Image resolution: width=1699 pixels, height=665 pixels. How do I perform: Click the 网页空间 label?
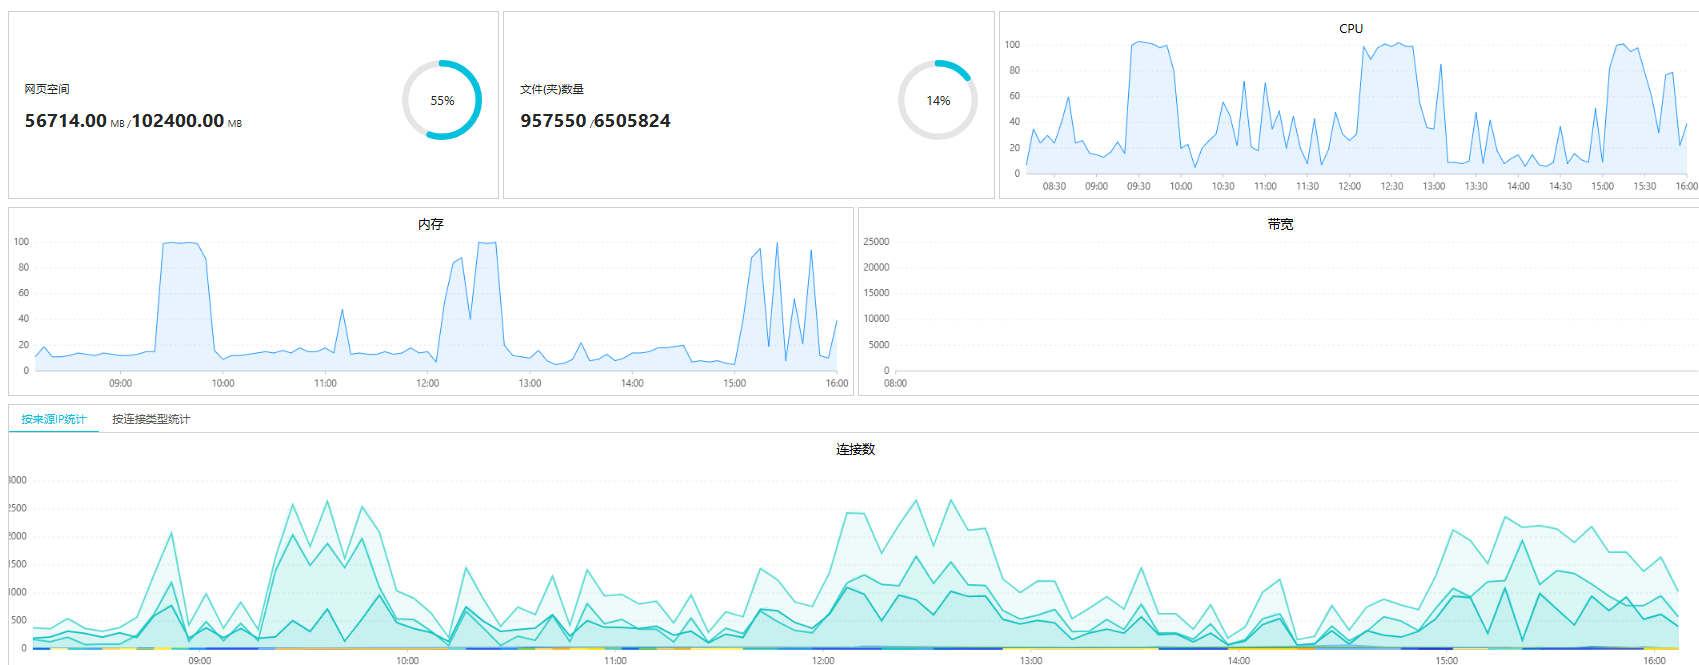click(47, 89)
